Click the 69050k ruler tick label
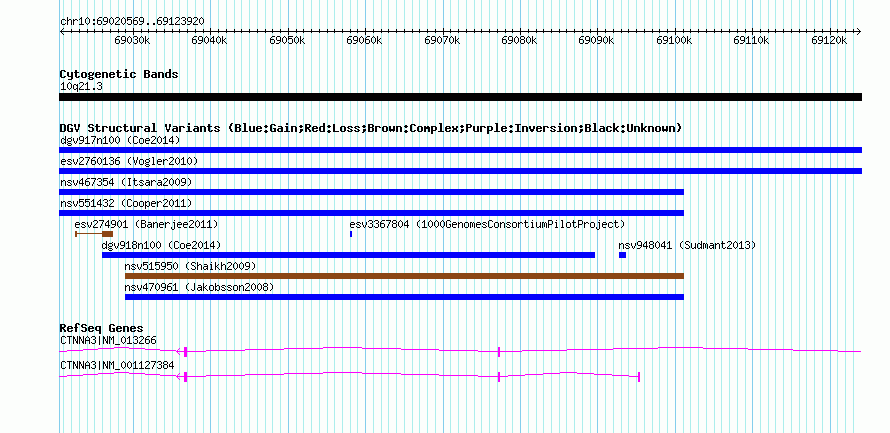Screen dimensions: 890x433 (x=287, y=40)
